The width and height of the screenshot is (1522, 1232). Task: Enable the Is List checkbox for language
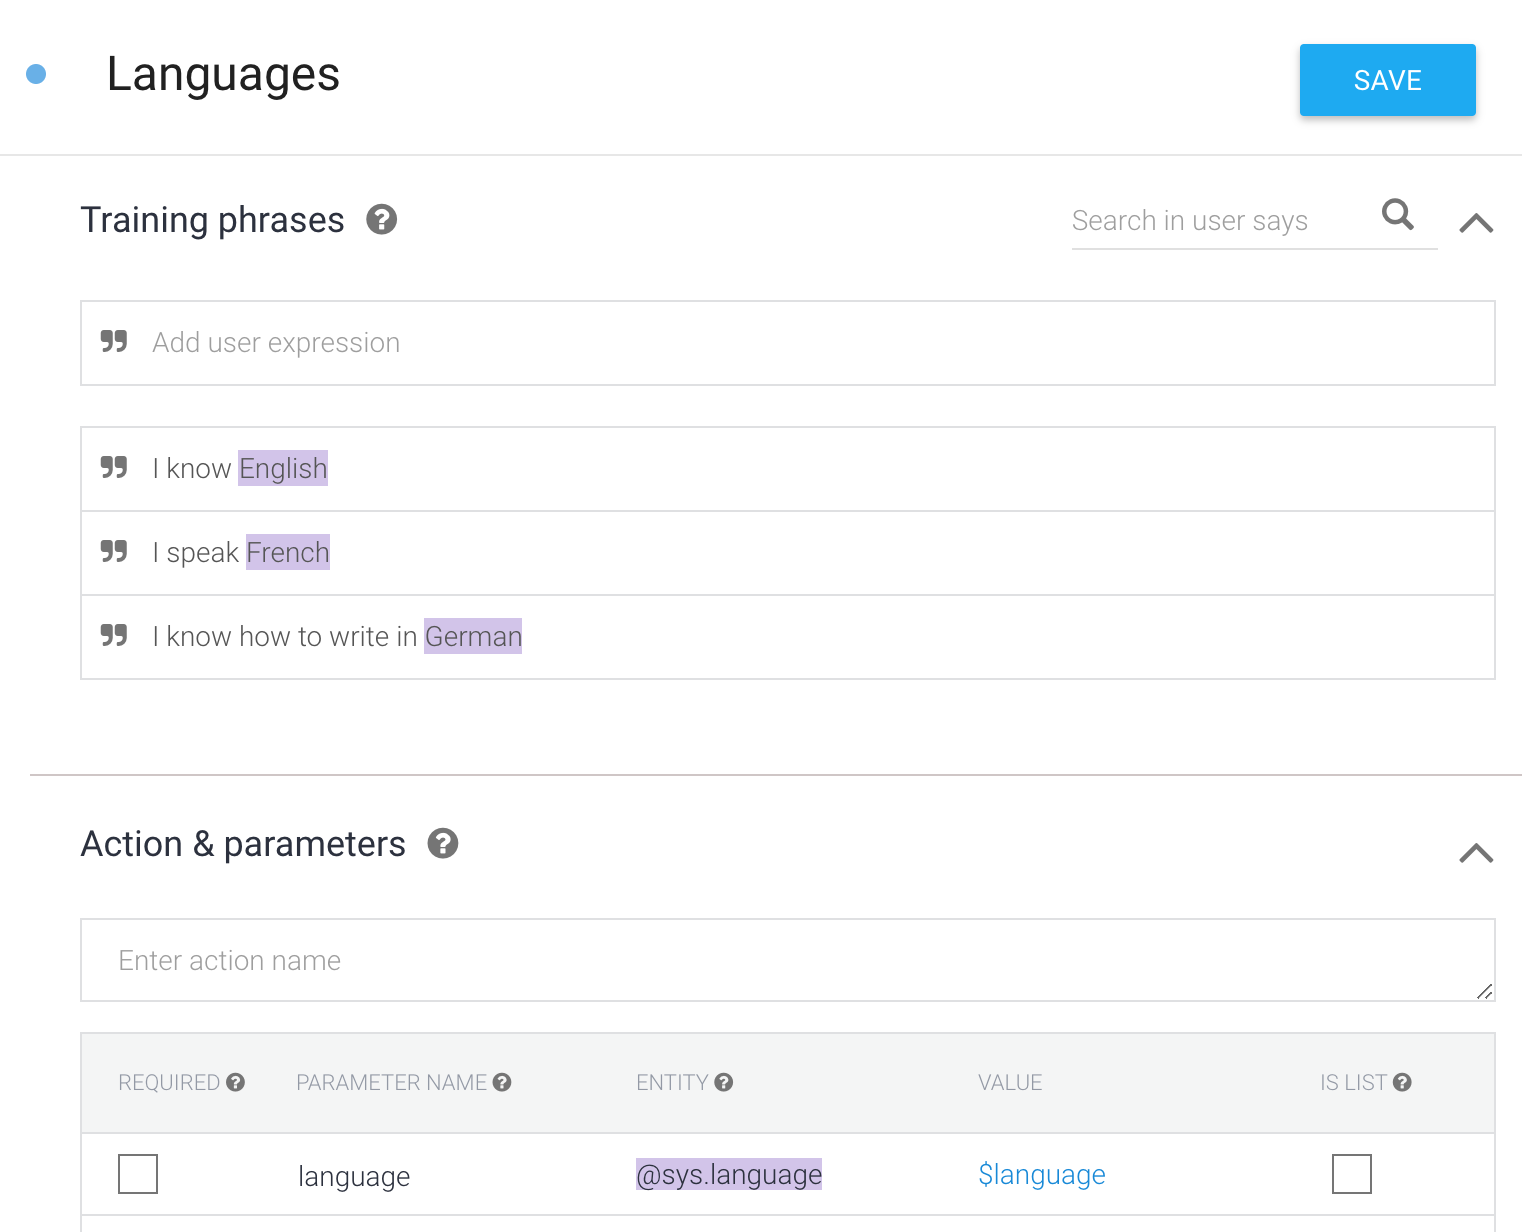click(x=1351, y=1174)
